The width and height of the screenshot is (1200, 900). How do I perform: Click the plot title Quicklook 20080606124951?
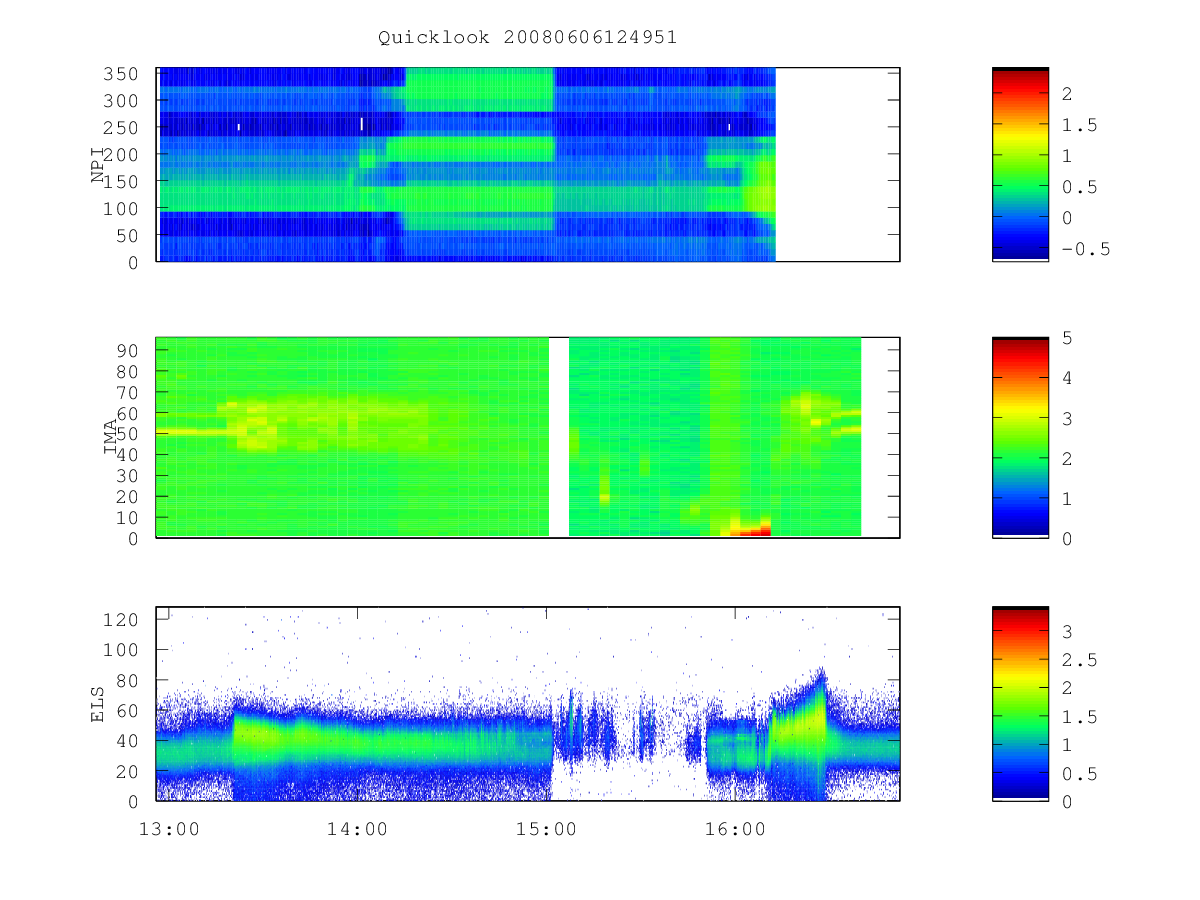(528, 38)
